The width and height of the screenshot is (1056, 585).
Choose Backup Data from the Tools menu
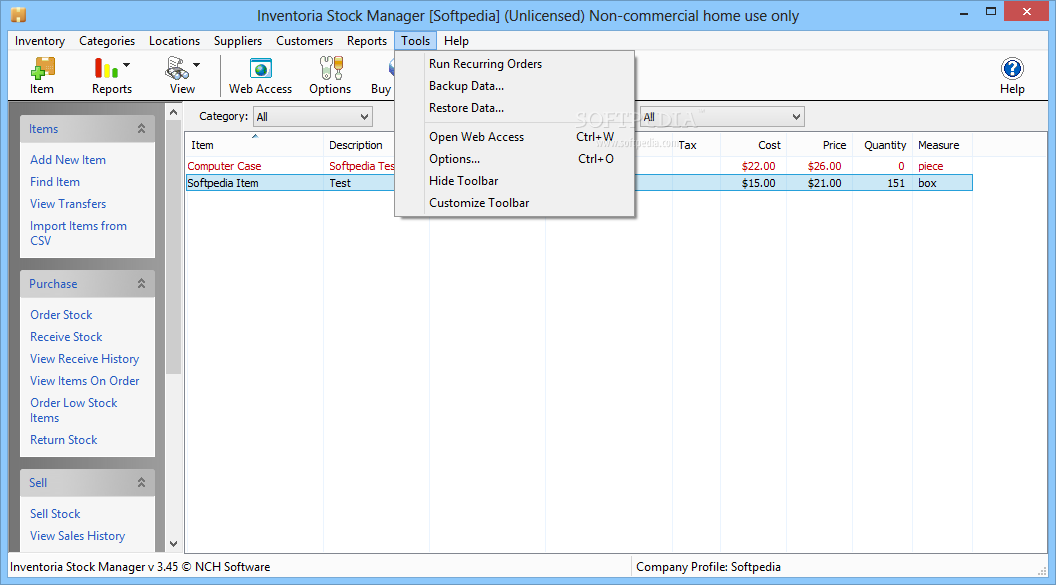tap(515, 86)
